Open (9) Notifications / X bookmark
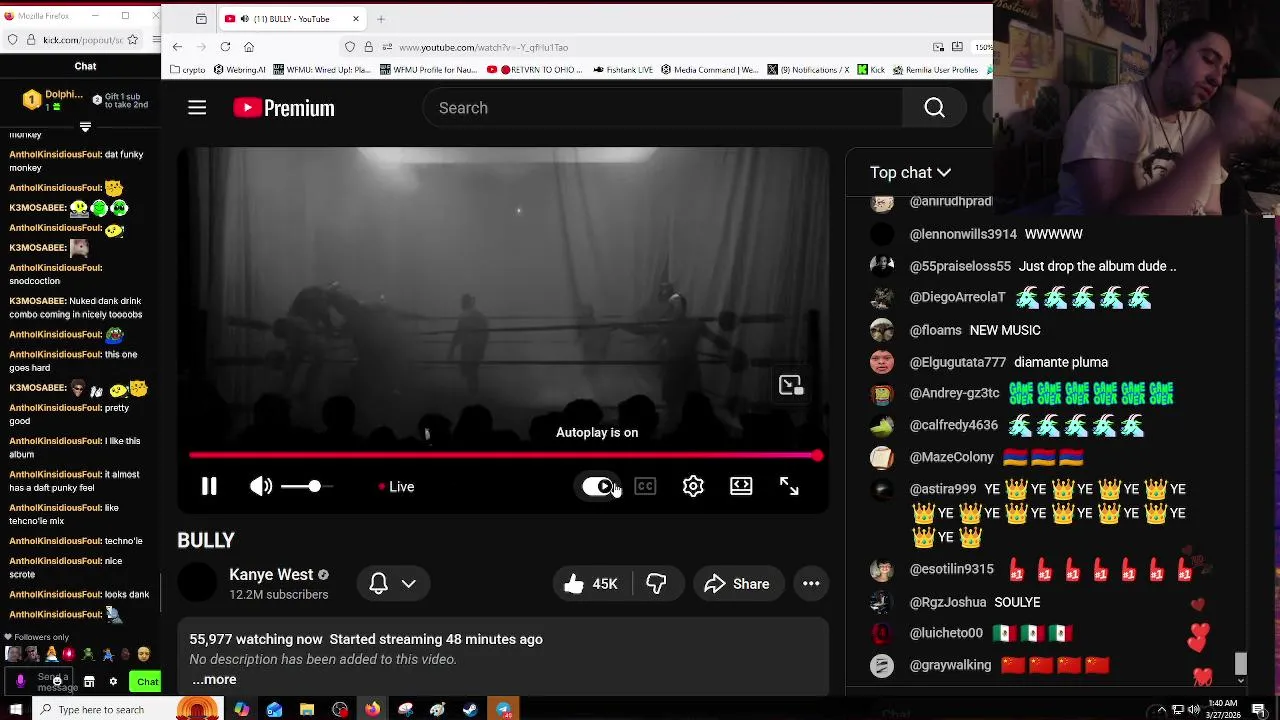The image size is (1280, 720). point(808,70)
